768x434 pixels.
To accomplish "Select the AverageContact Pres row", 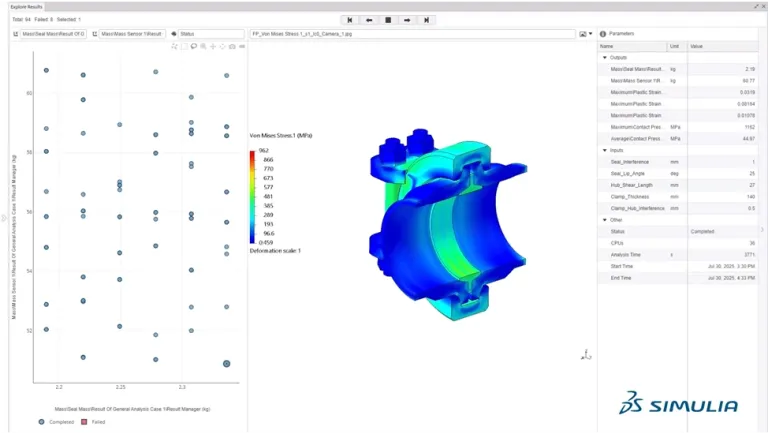I will tap(678, 139).
